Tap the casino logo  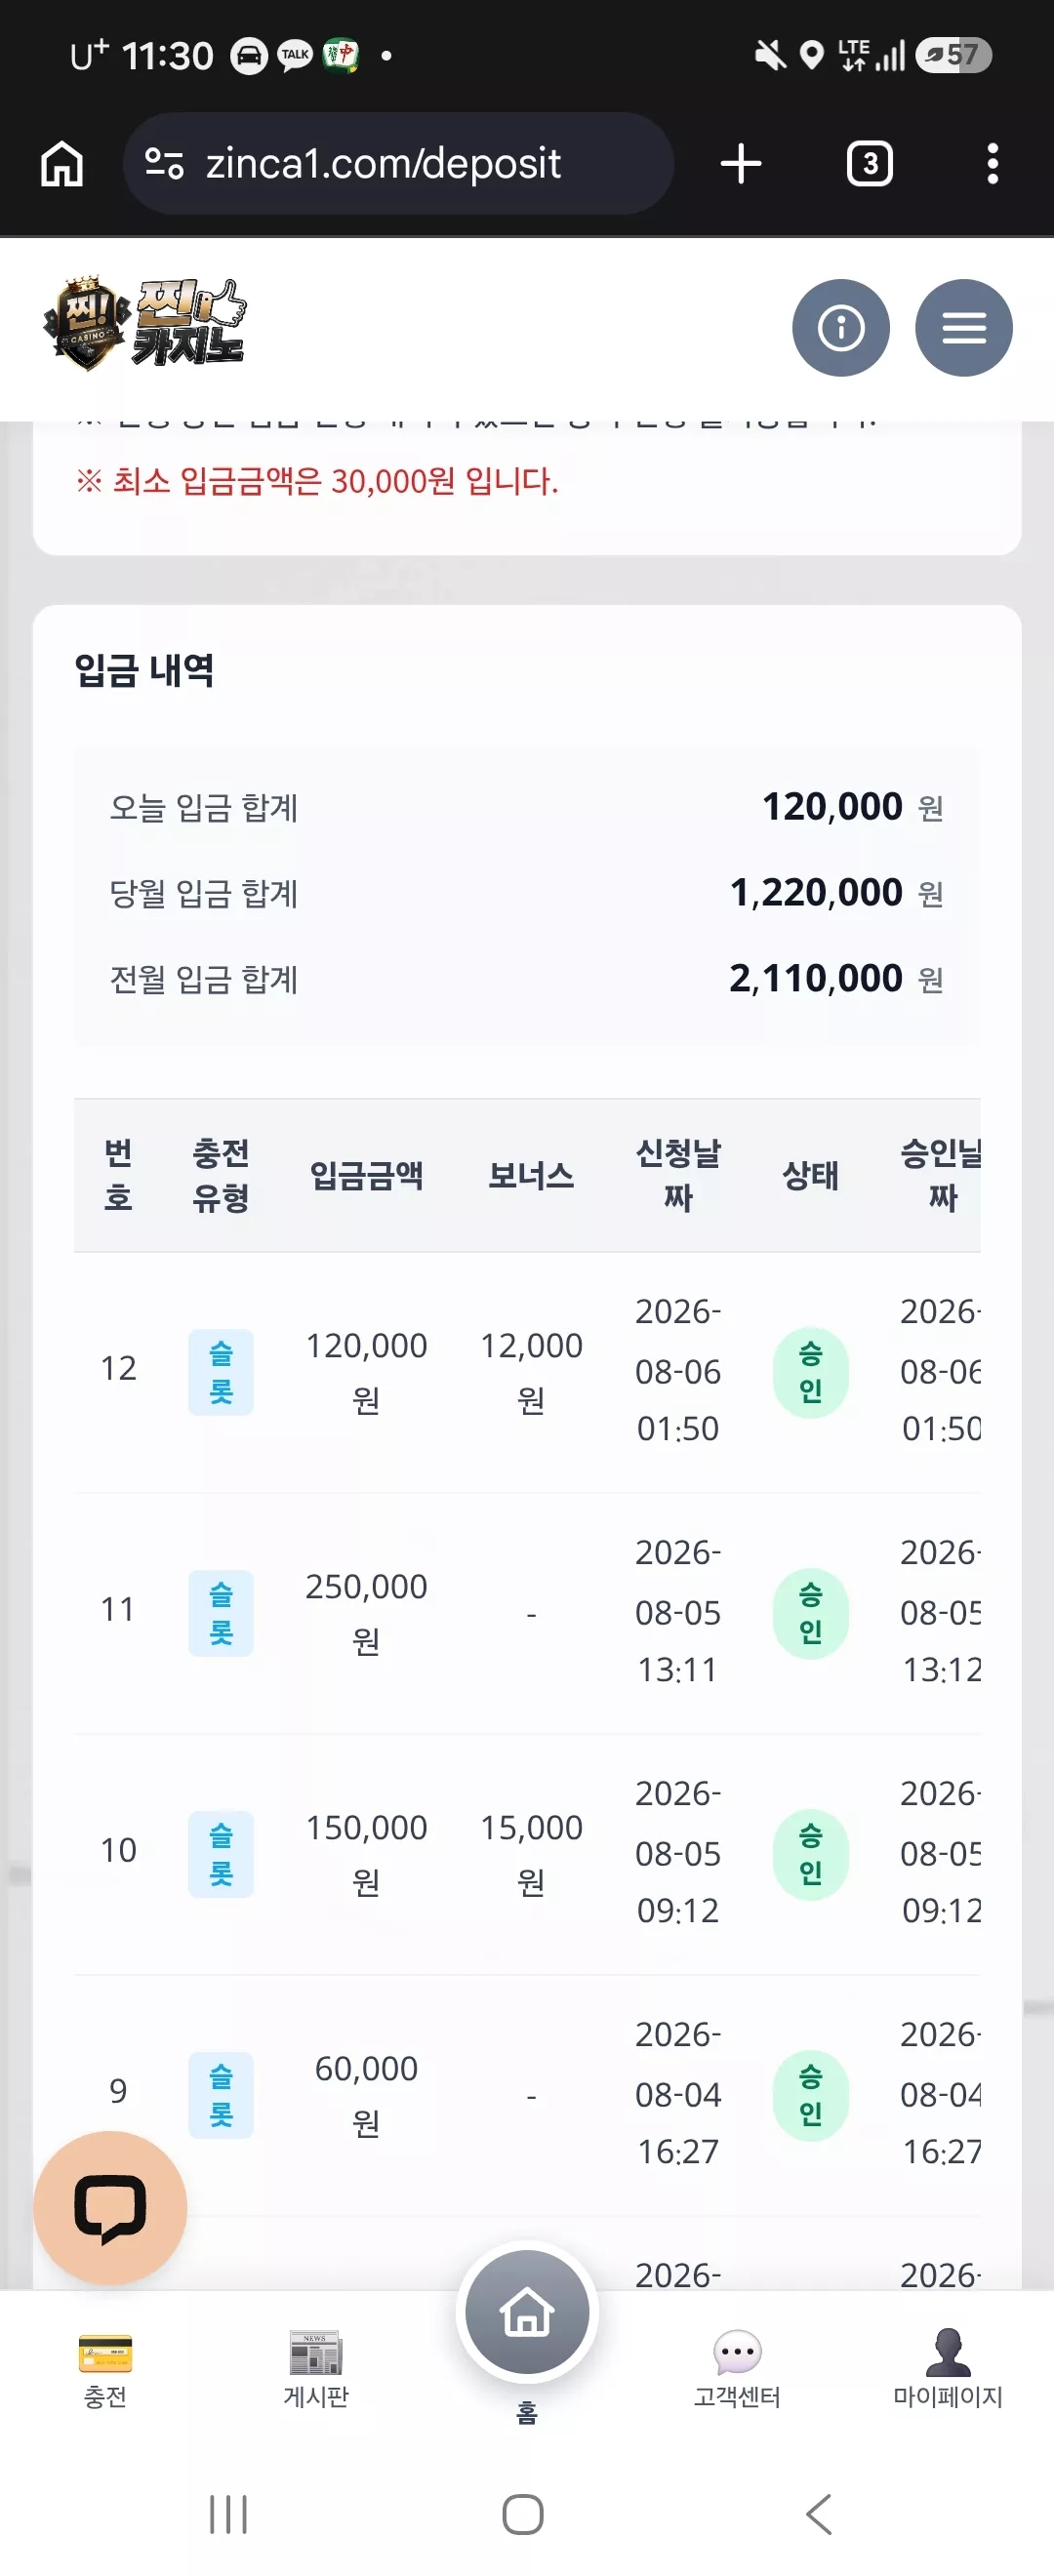coord(144,324)
